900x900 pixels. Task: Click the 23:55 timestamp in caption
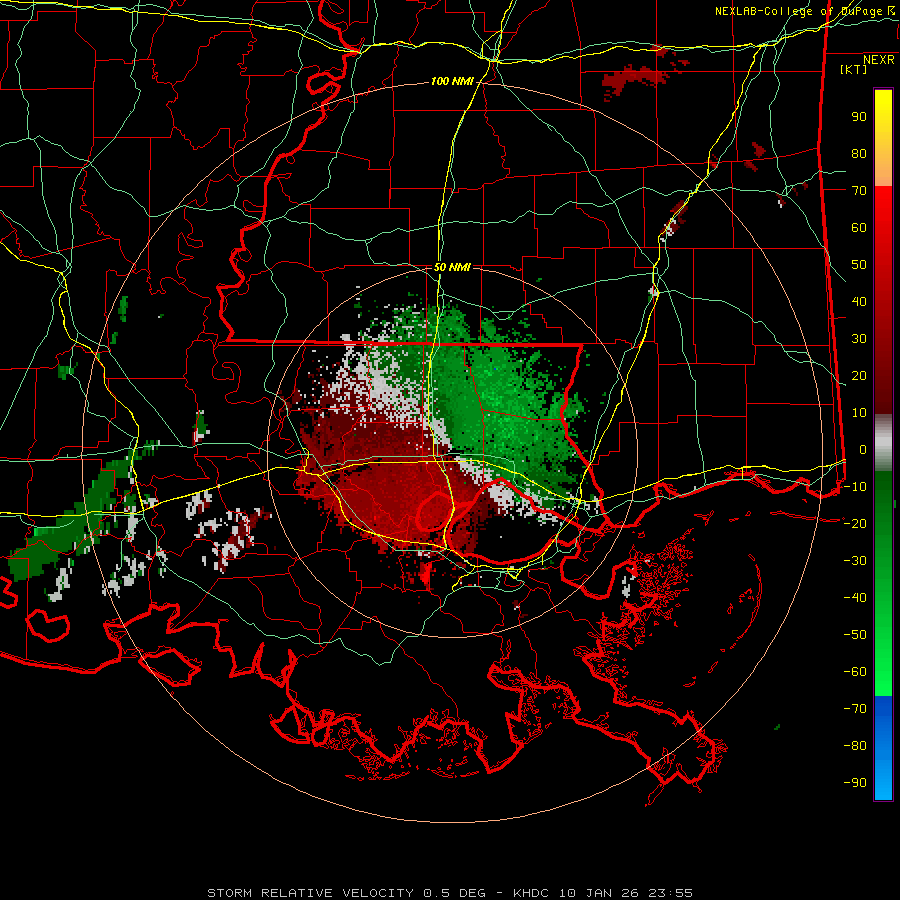[671, 893]
